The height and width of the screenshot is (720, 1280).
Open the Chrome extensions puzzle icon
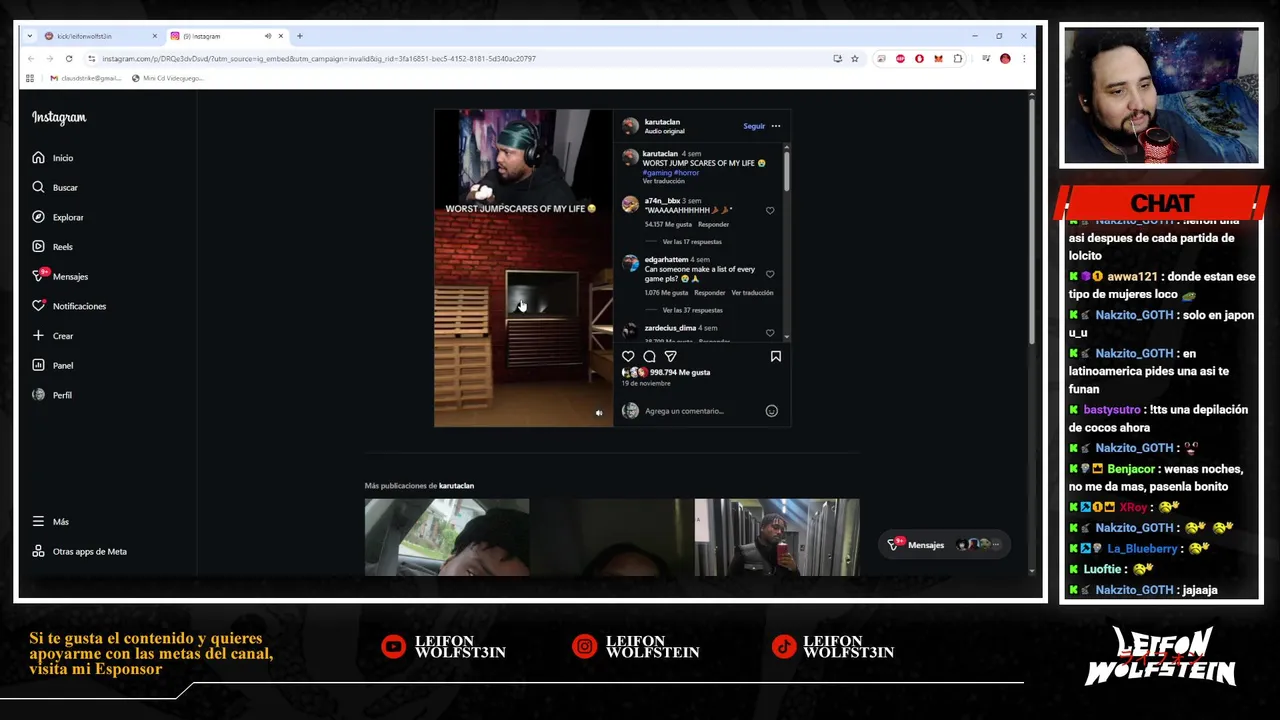coord(958,59)
